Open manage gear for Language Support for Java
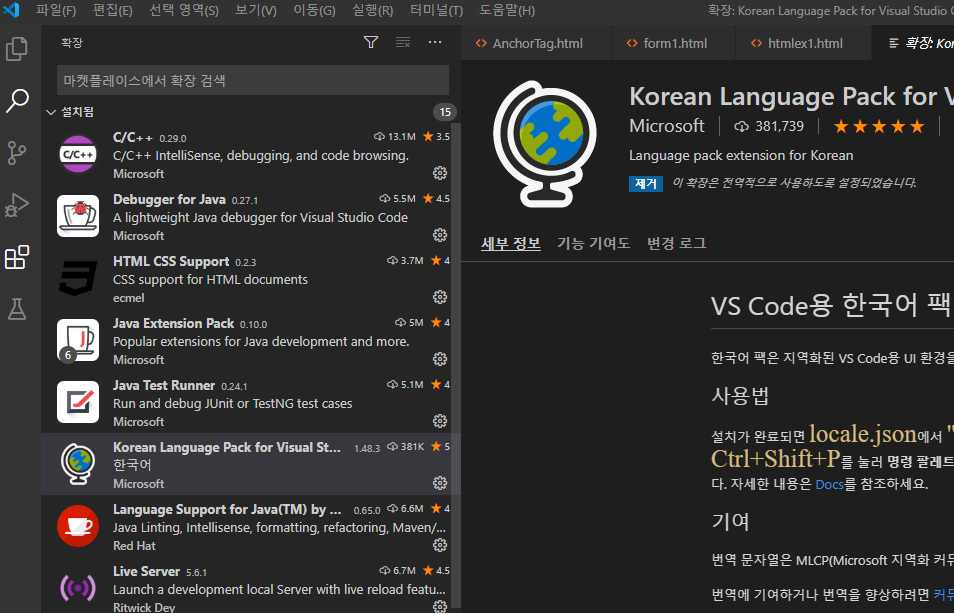Screen dimensions: 954x613 [440, 545]
